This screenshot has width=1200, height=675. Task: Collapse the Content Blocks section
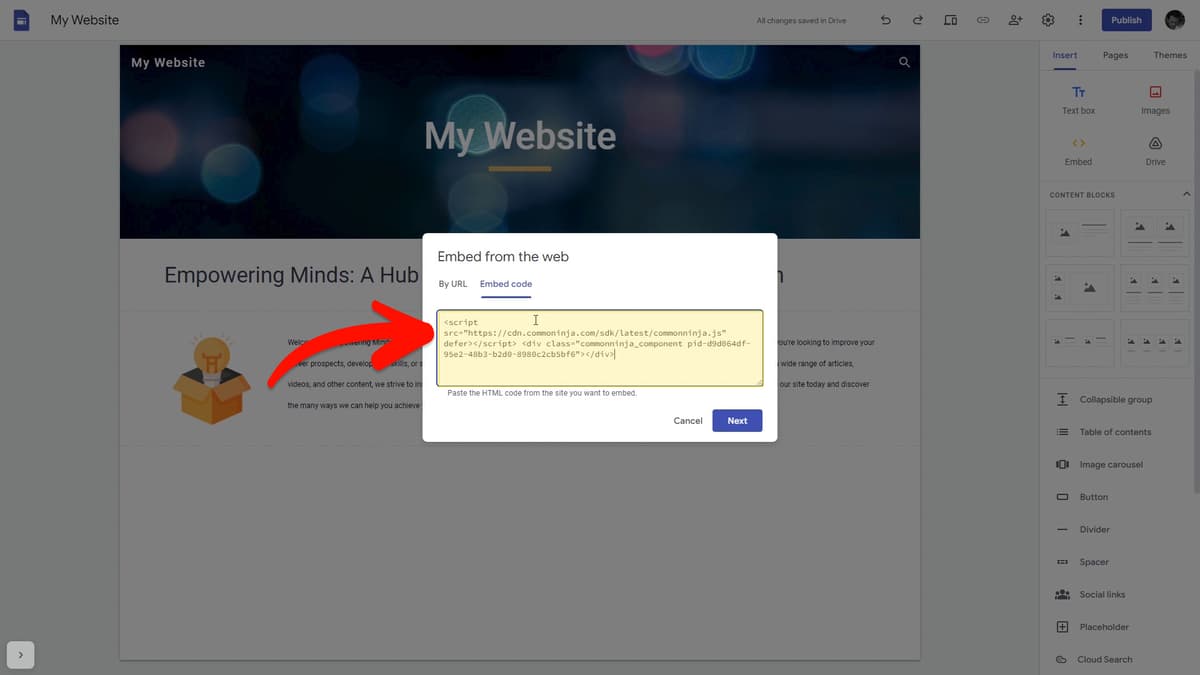point(1186,194)
